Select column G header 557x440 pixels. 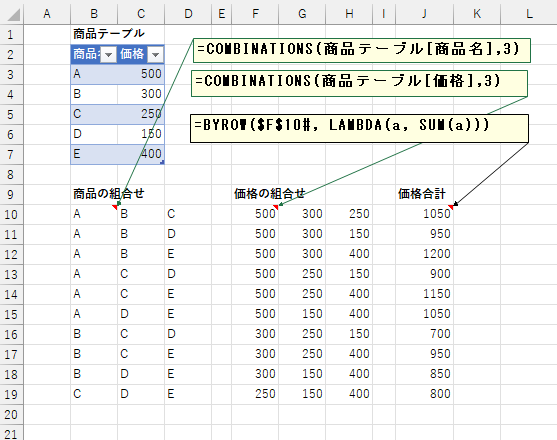302,13
